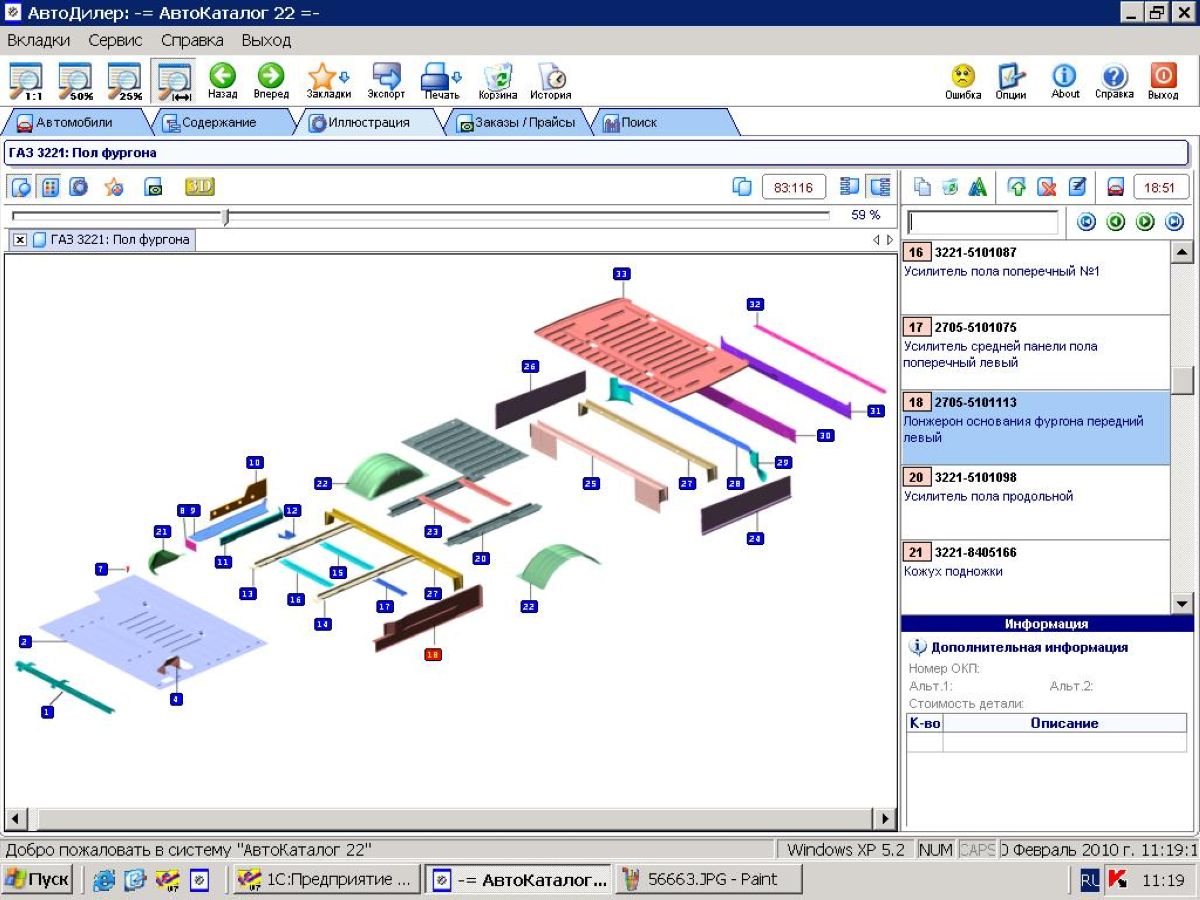The image size is (1200, 900).
Task: Go to previous part with green arrow
Action: tap(1116, 222)
